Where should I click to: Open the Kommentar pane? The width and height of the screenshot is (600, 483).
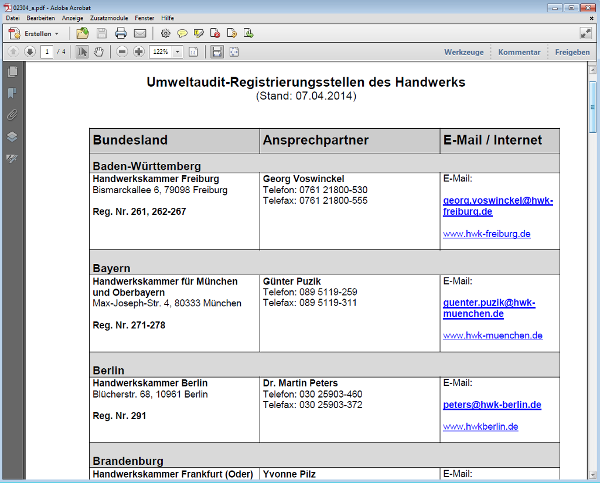[x=519, y=51]
